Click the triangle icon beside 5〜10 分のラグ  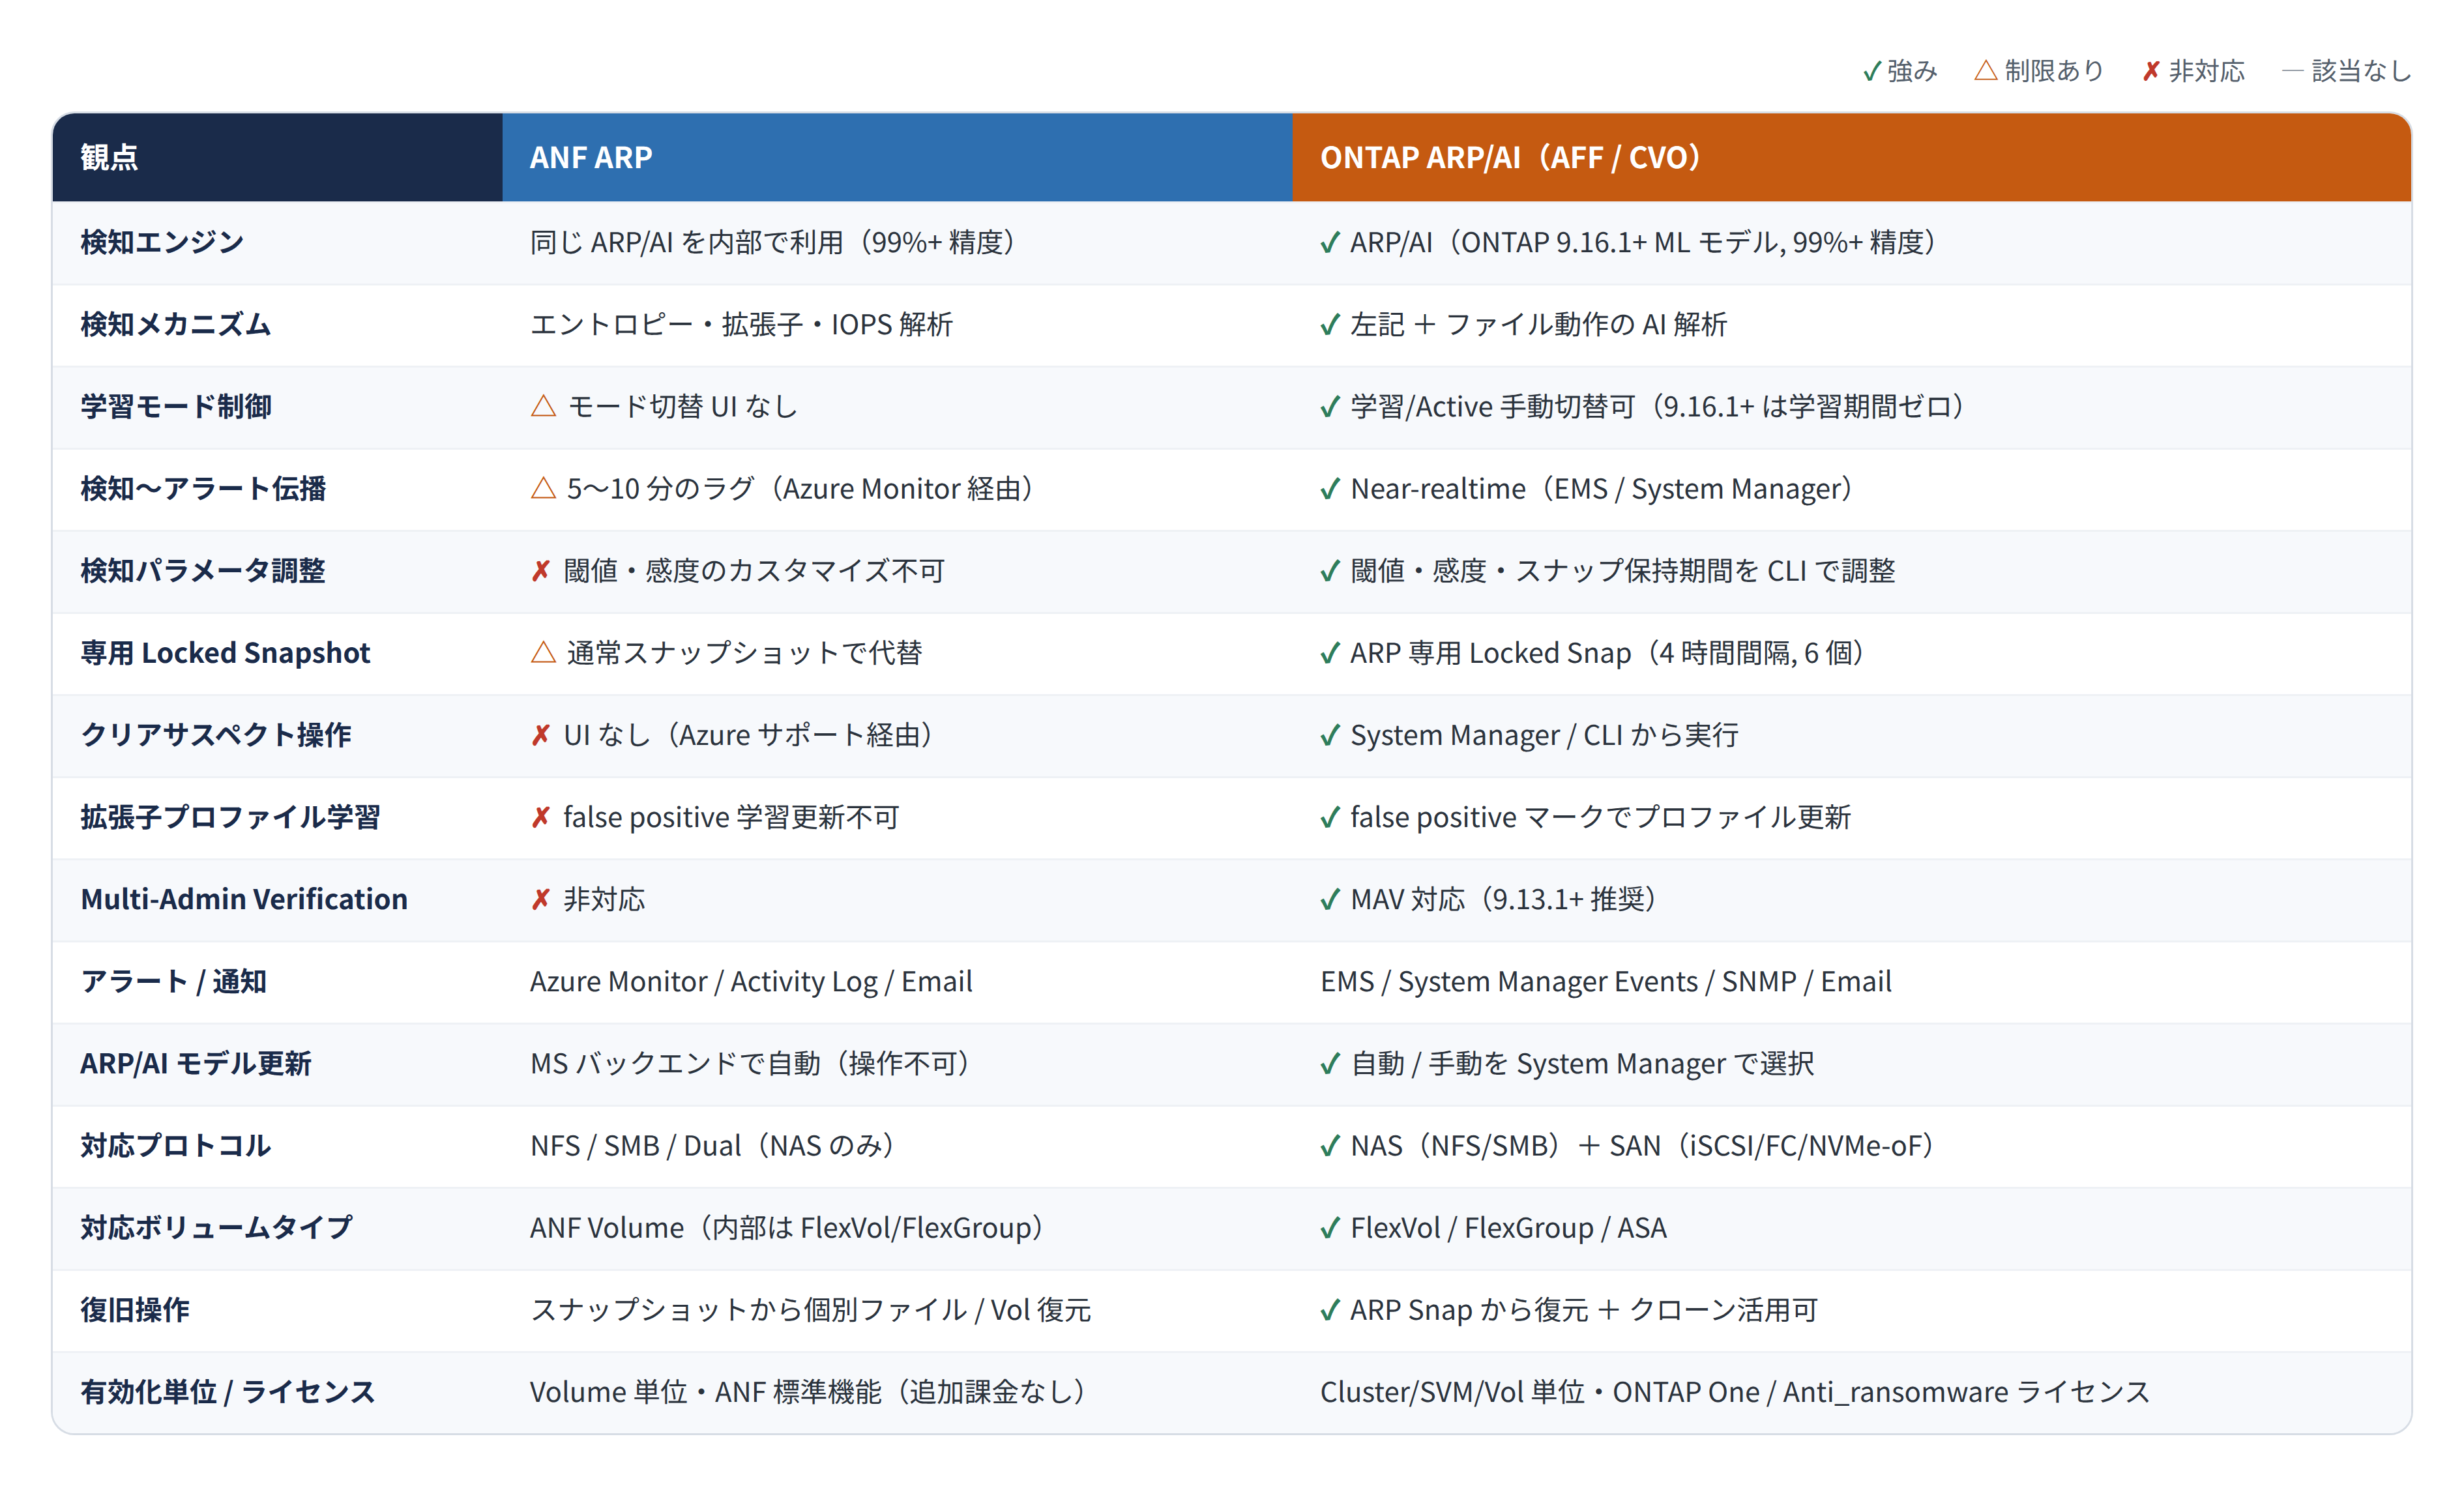(543, 488)
